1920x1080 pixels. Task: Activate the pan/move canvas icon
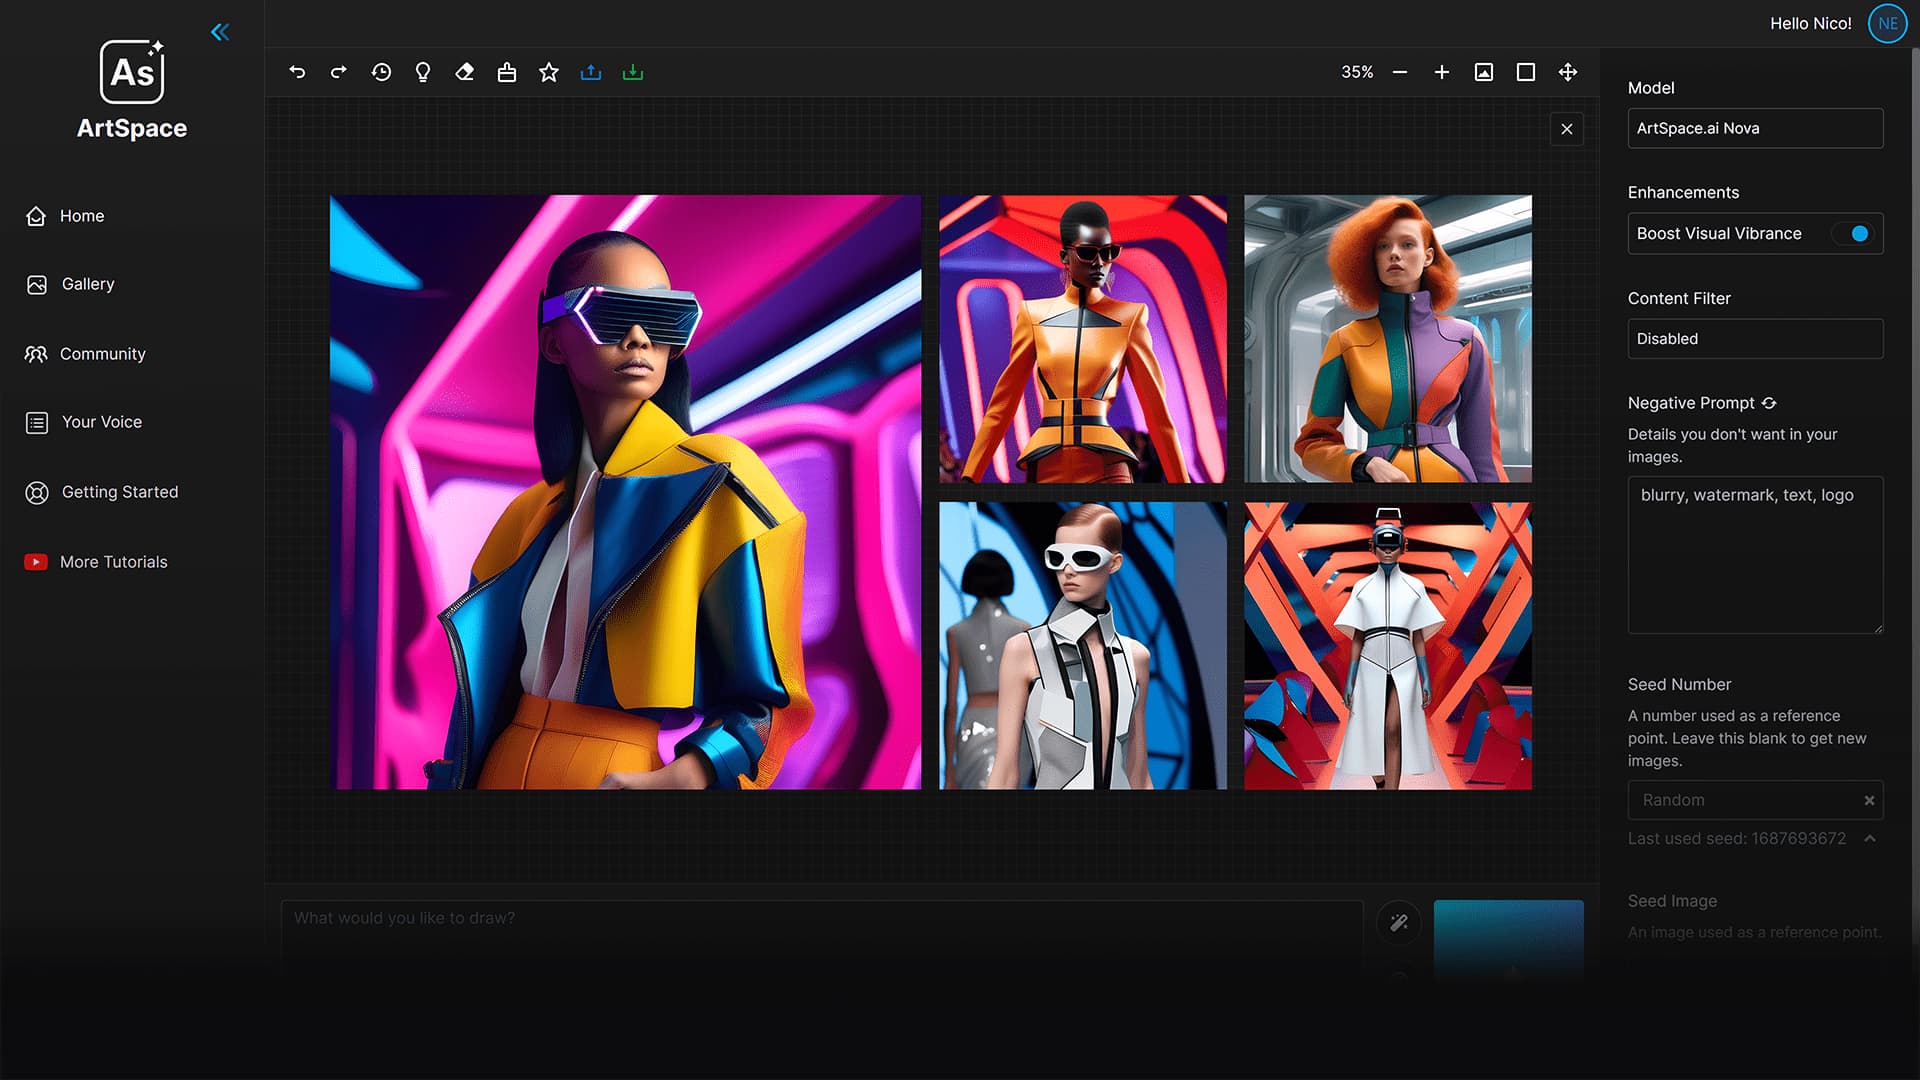[1567, 72]
